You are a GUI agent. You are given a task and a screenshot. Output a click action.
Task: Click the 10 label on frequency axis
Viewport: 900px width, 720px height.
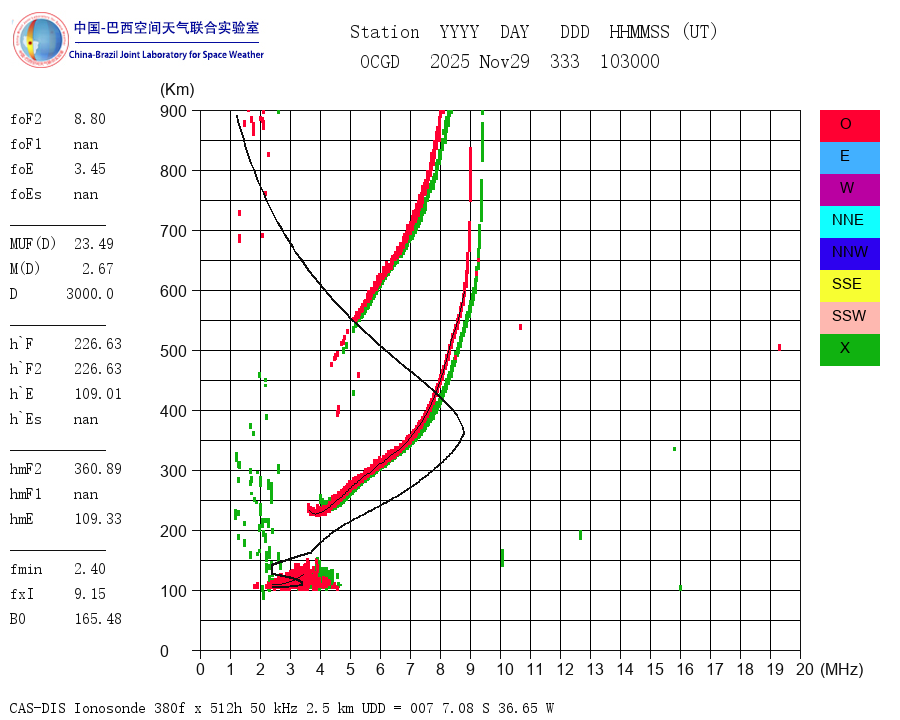[505, 669]
